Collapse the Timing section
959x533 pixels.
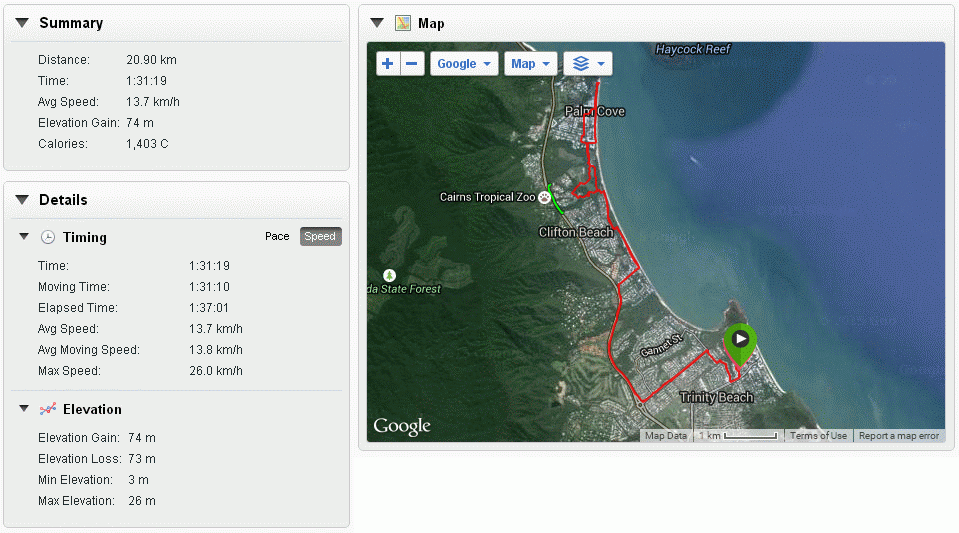[x=24, y=236]
